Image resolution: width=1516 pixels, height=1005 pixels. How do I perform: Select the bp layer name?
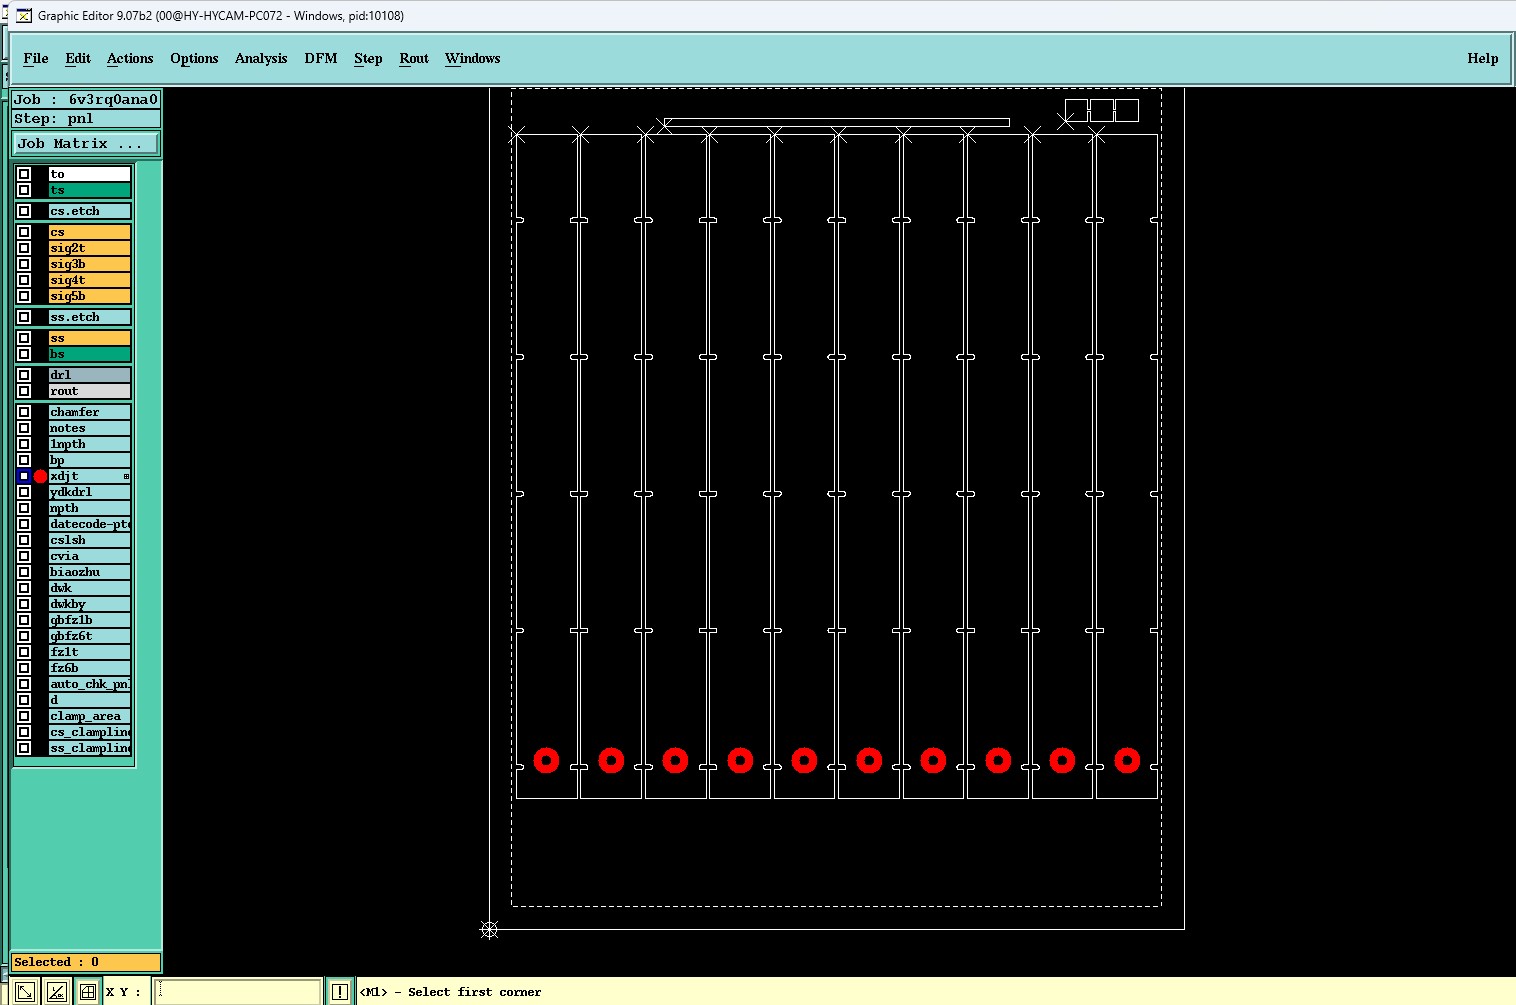pos(90,460)
